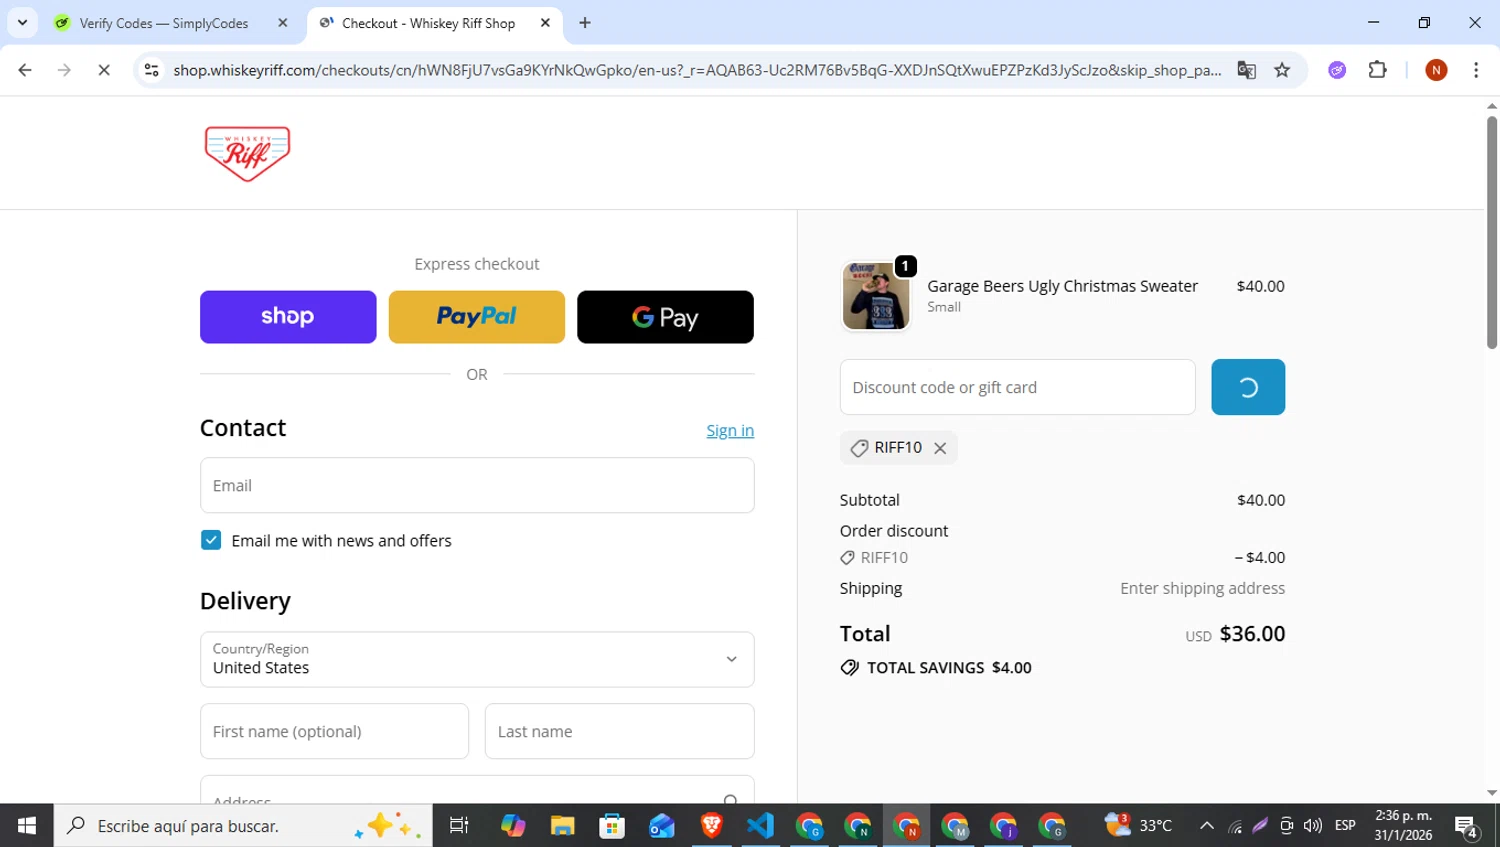Screen dimensions: 1500x847
Task: Open Task View on the taskbar
Action: coord(459,826)
